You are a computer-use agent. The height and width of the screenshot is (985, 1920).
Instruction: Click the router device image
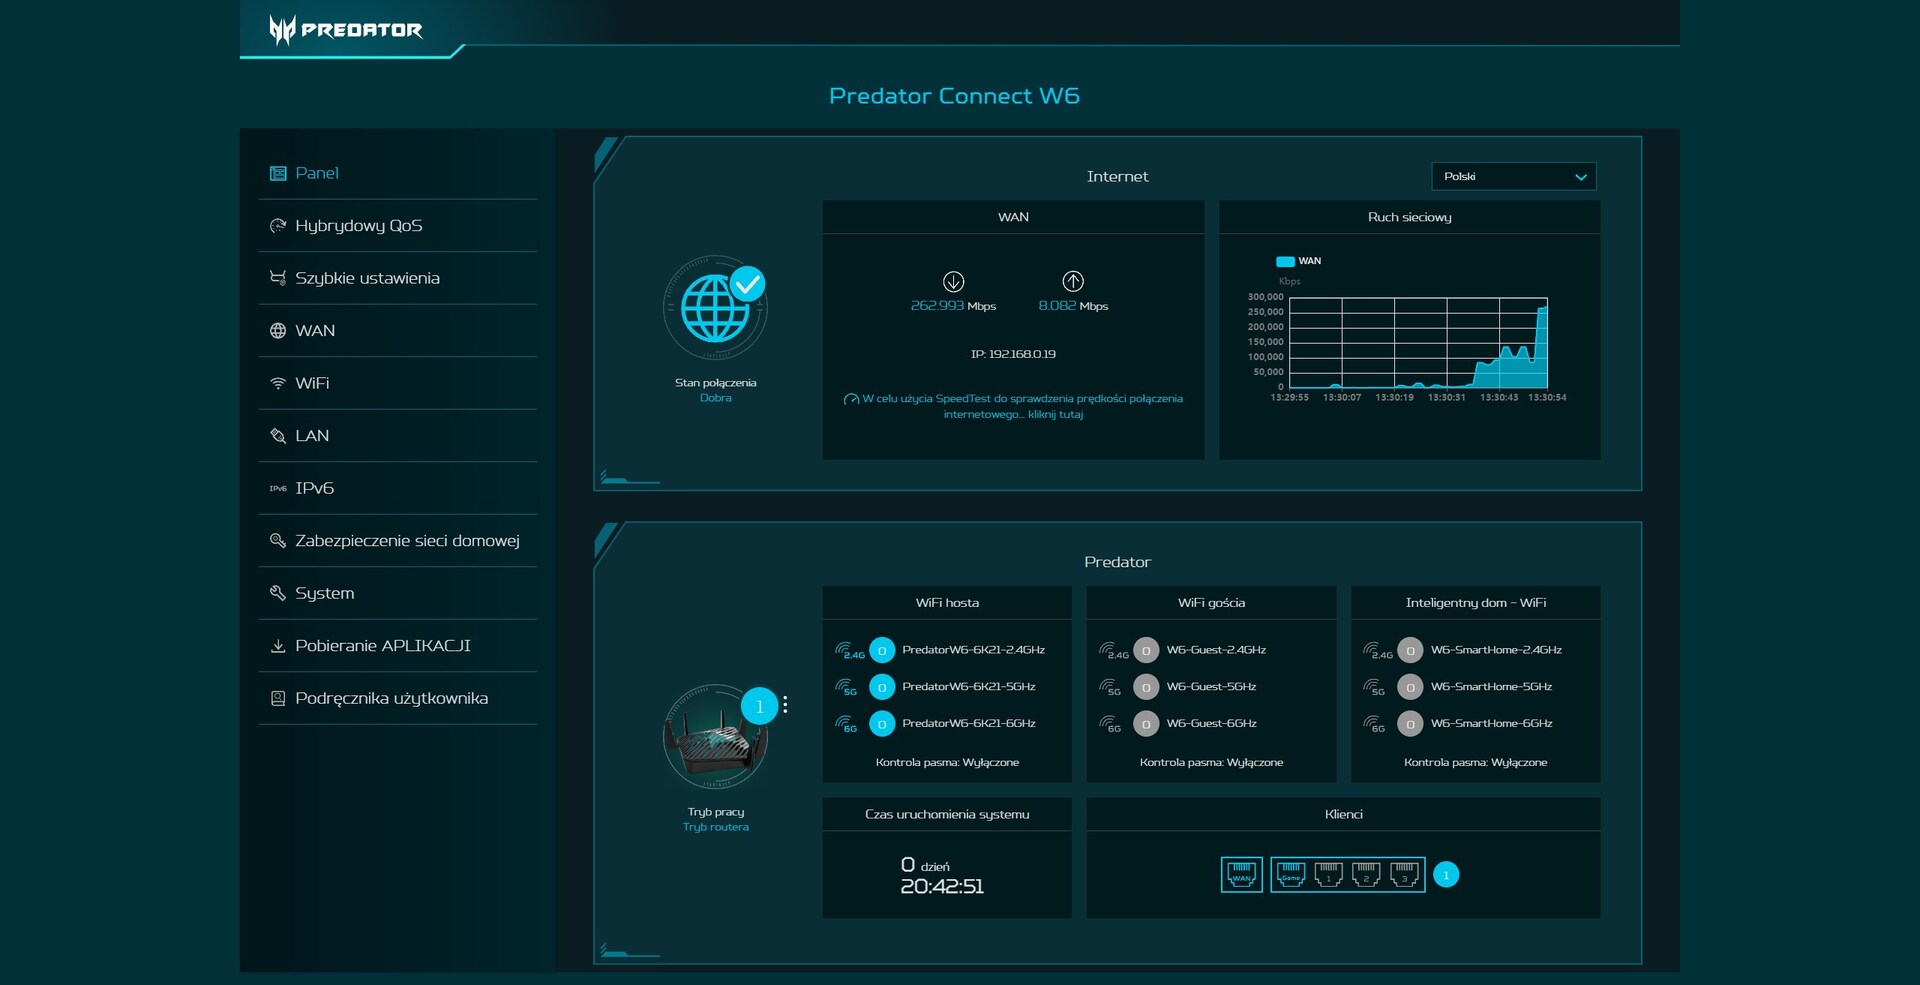[715, 737]
